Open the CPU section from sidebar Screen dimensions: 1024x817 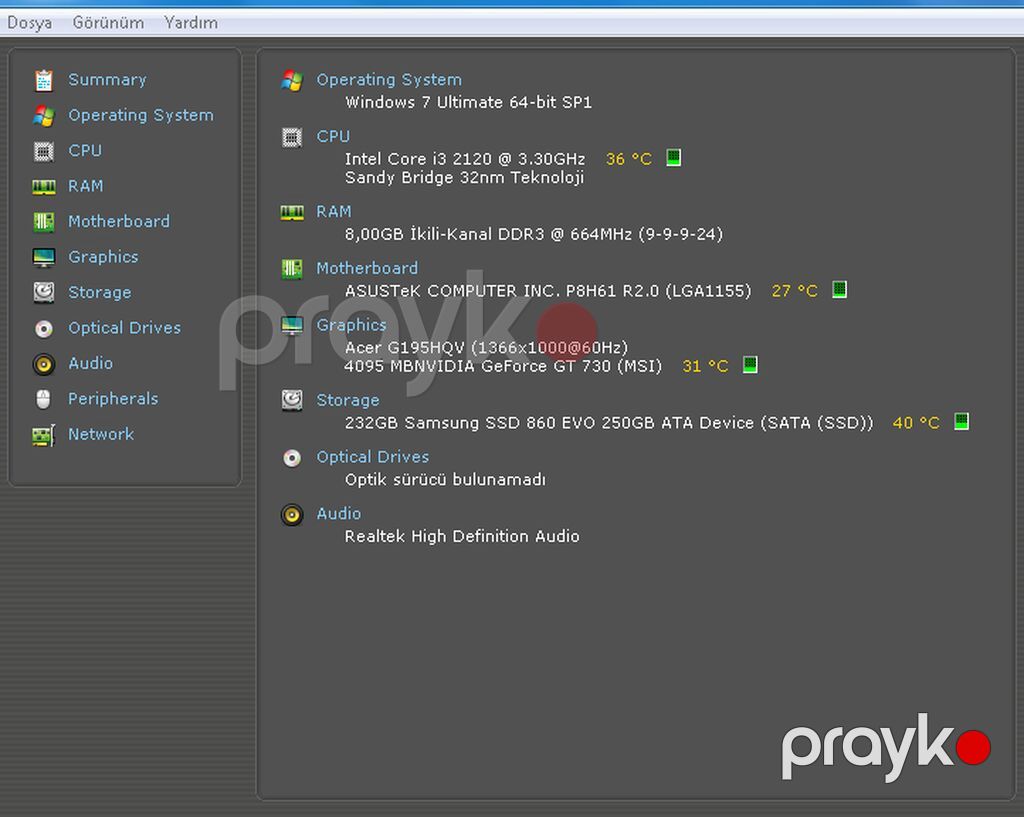coord(85,150)
